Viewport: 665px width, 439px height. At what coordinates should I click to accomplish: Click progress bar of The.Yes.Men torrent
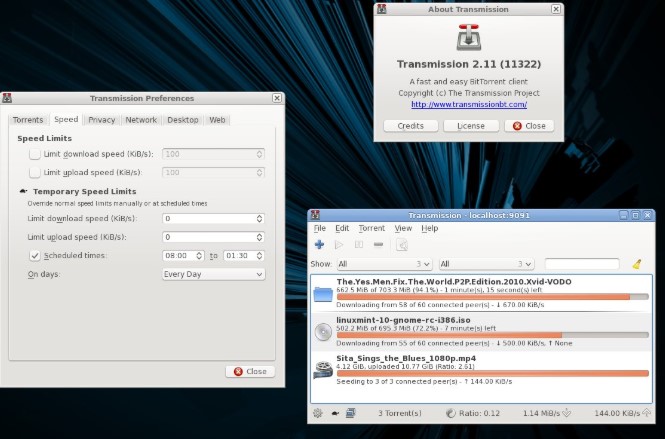coord(492,297)
